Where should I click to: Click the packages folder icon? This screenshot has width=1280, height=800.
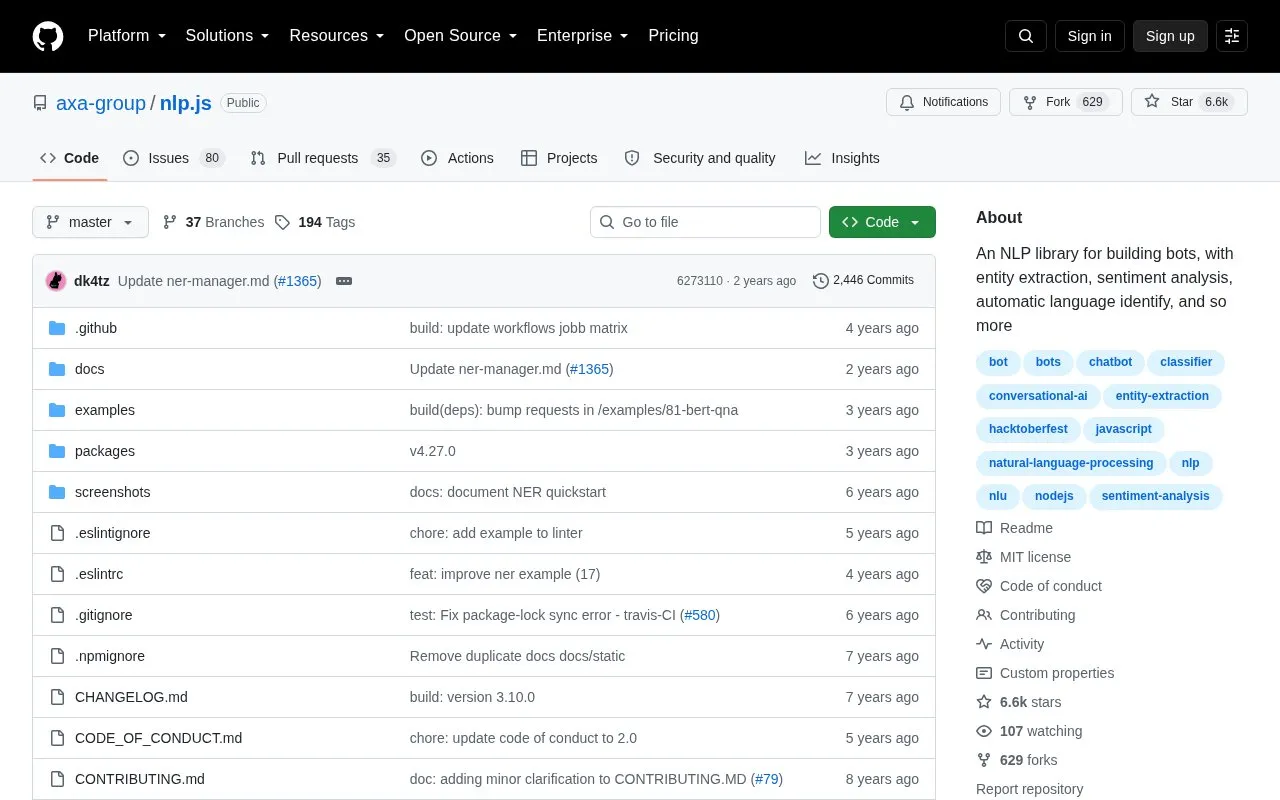click(x=57, y=451)
